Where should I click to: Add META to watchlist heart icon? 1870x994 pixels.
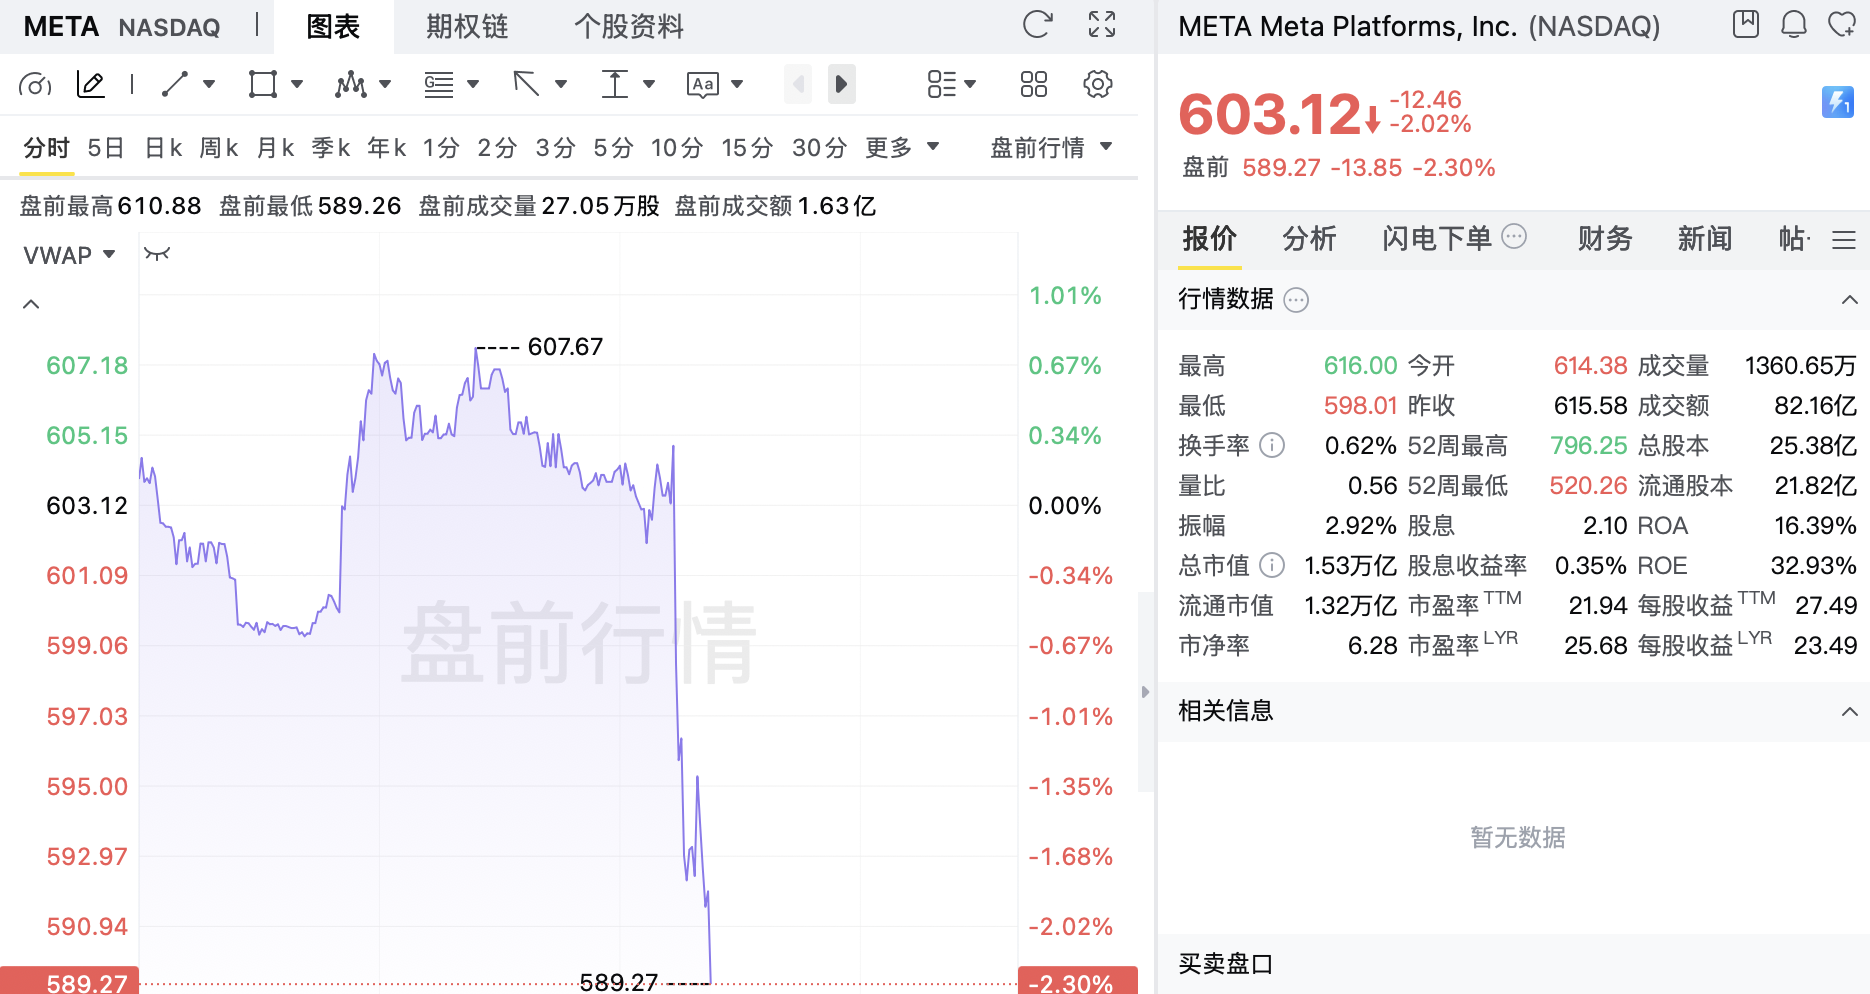click(x=1842, y=24)
